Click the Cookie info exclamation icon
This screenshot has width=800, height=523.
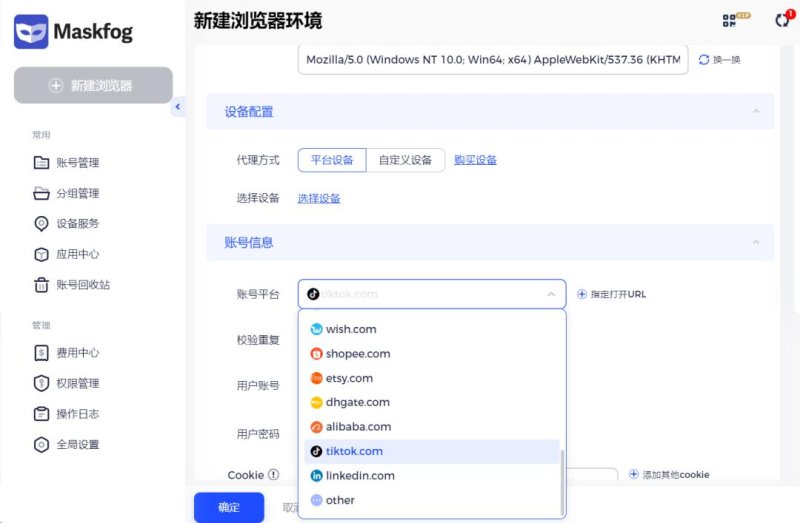274,475
